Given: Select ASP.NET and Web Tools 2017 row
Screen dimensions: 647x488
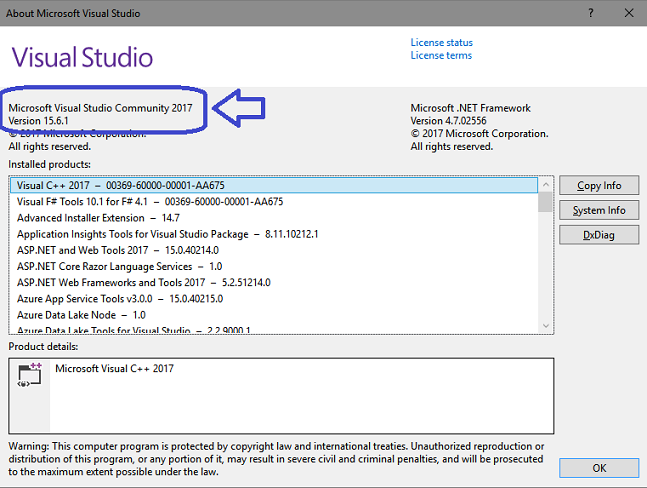Looking at the screenshot, I should click(274, 250).
